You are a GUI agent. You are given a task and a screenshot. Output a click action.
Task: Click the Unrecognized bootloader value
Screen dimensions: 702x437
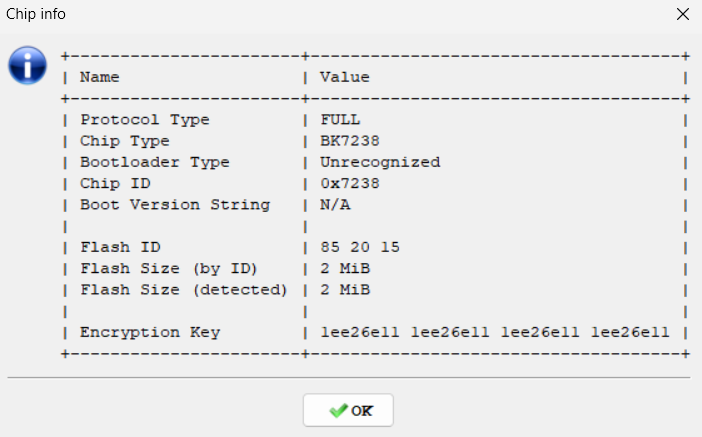tap(379, 162)
